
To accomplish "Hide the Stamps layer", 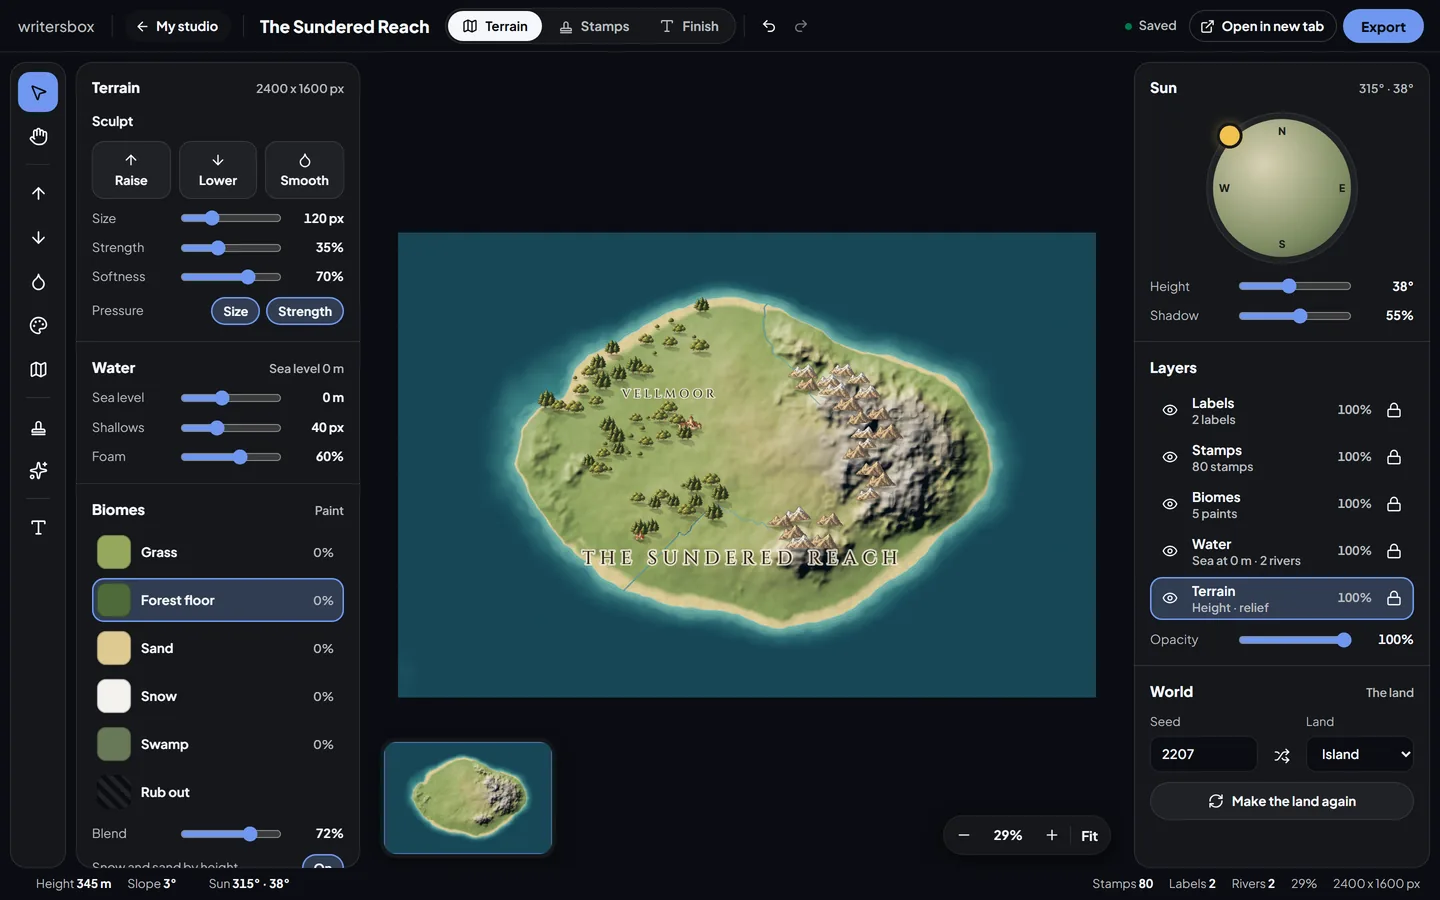I will [x=1170, y=457].
